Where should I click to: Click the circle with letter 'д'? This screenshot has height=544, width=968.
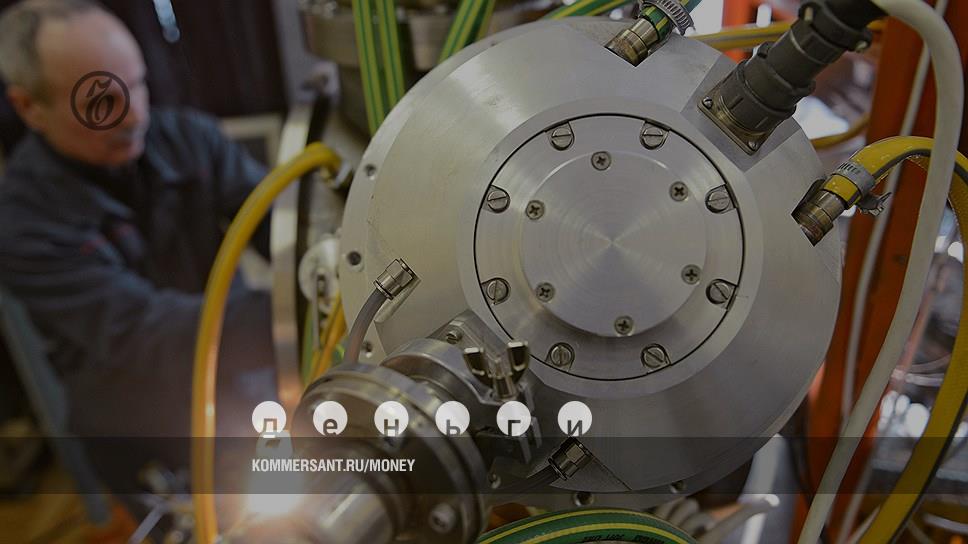269,419
